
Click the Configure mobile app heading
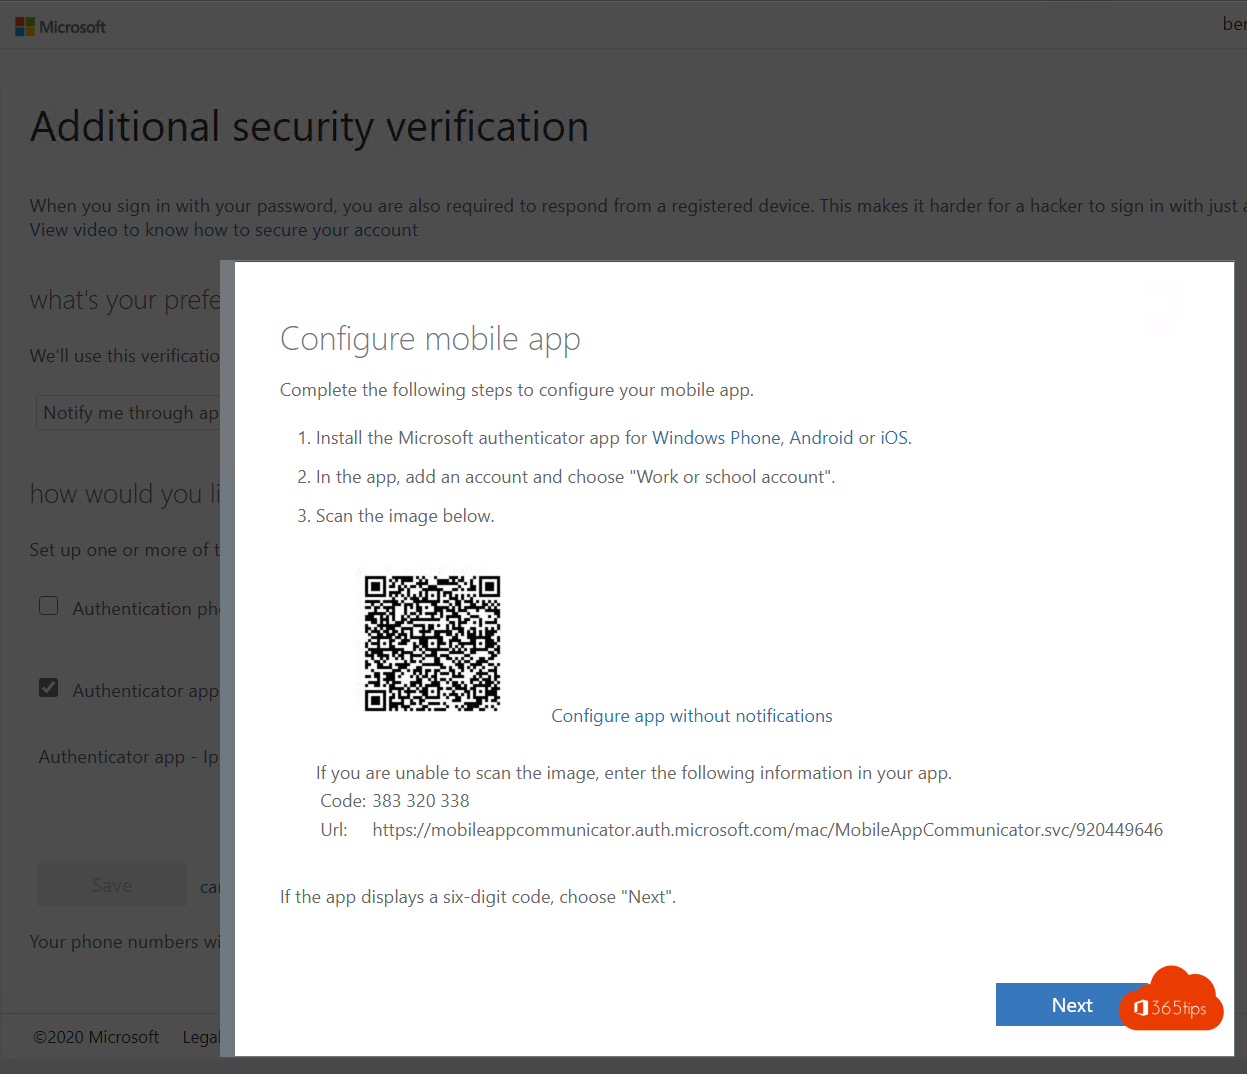coord(430,339)
